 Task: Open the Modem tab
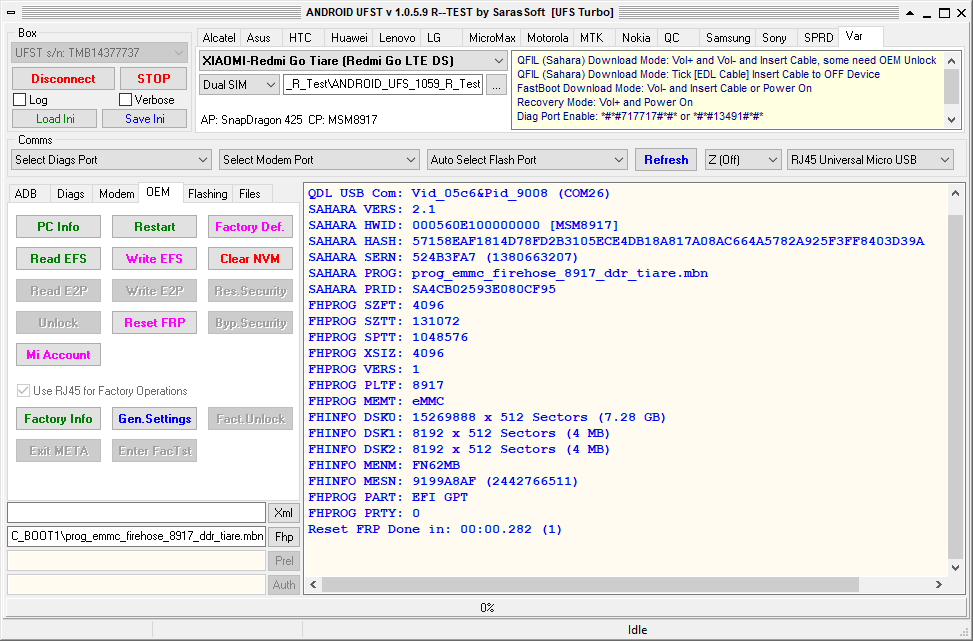pyautogui.click(x=117, y=194)
